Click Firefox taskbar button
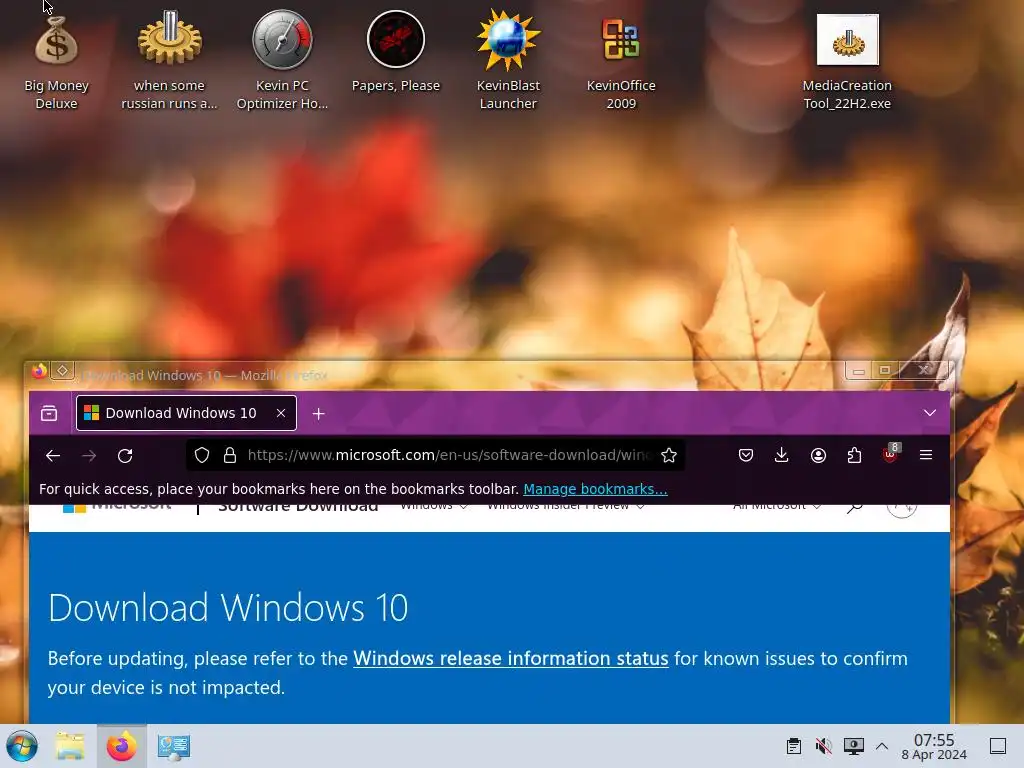Image resolution: width=1024 pixels, height=768 pixels. click(x=121, y=746)
